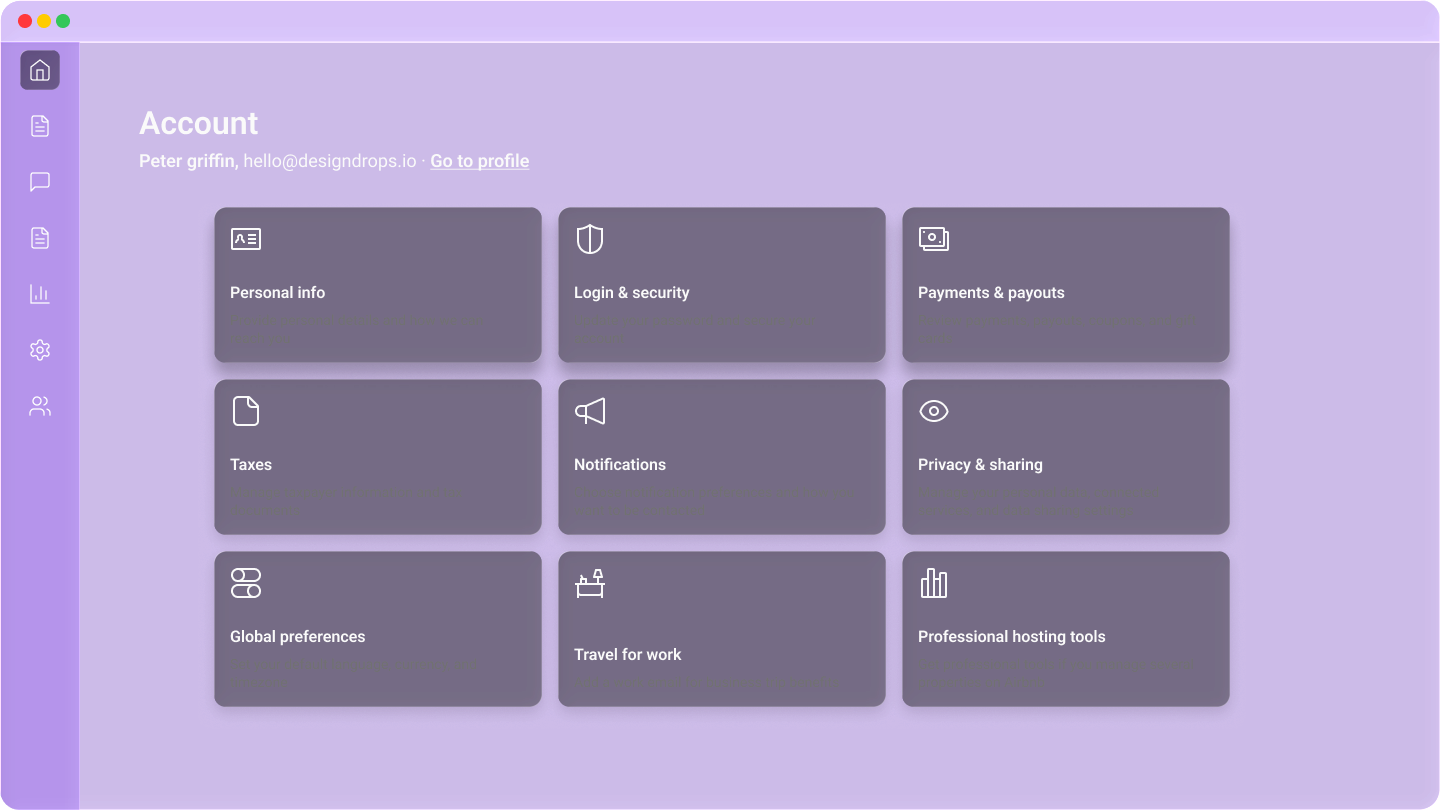Click the megaphone icon in Notifications card
The width and height of the screenshot is (1440, 810).
pos(590,411)
